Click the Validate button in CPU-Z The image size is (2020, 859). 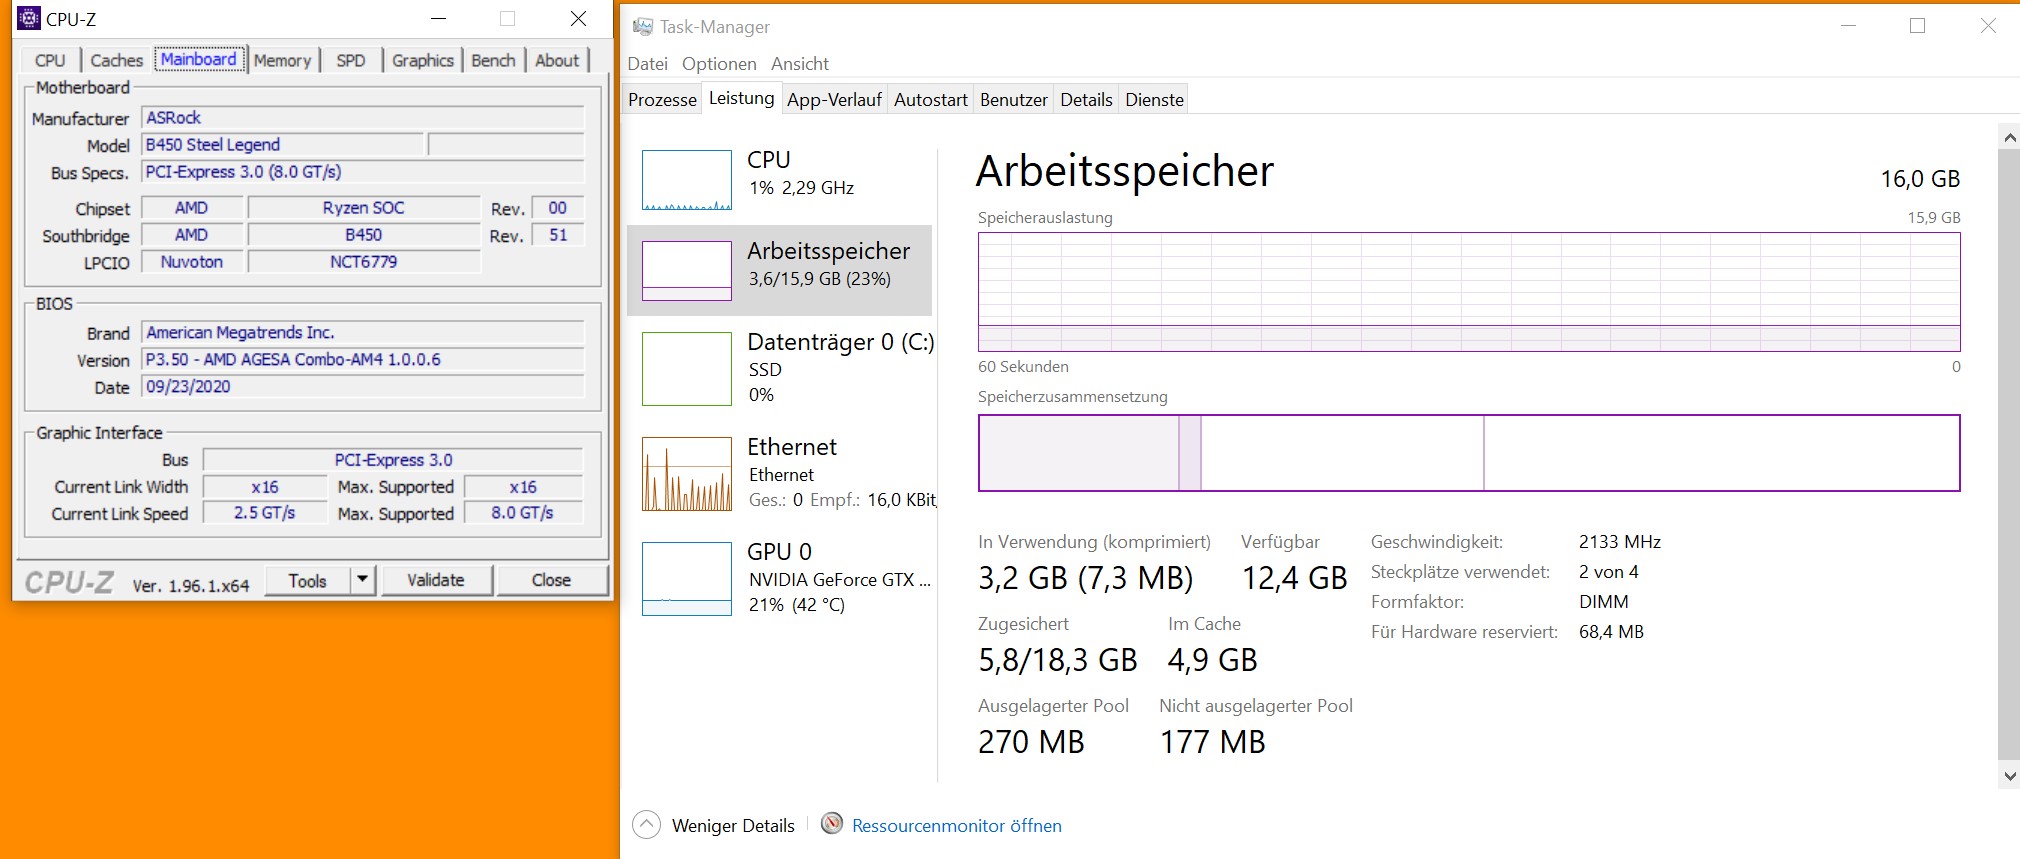tap(435, 580)
